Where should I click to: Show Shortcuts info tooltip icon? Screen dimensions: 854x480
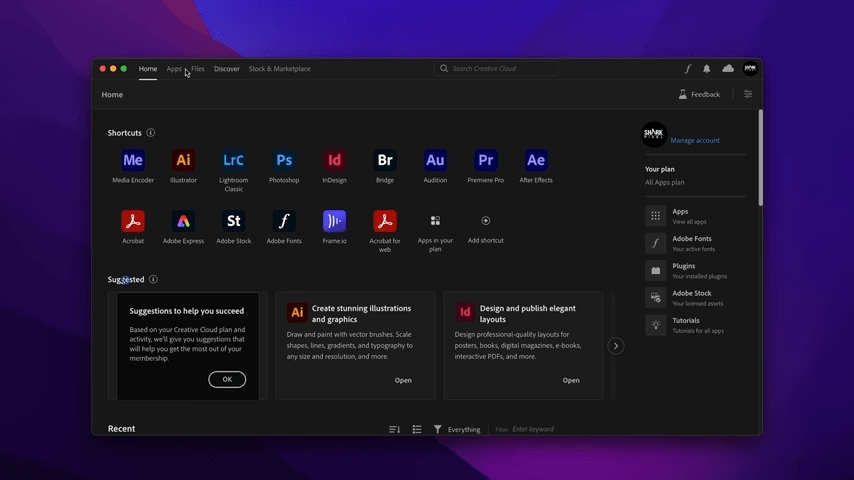tap(150, 132)
